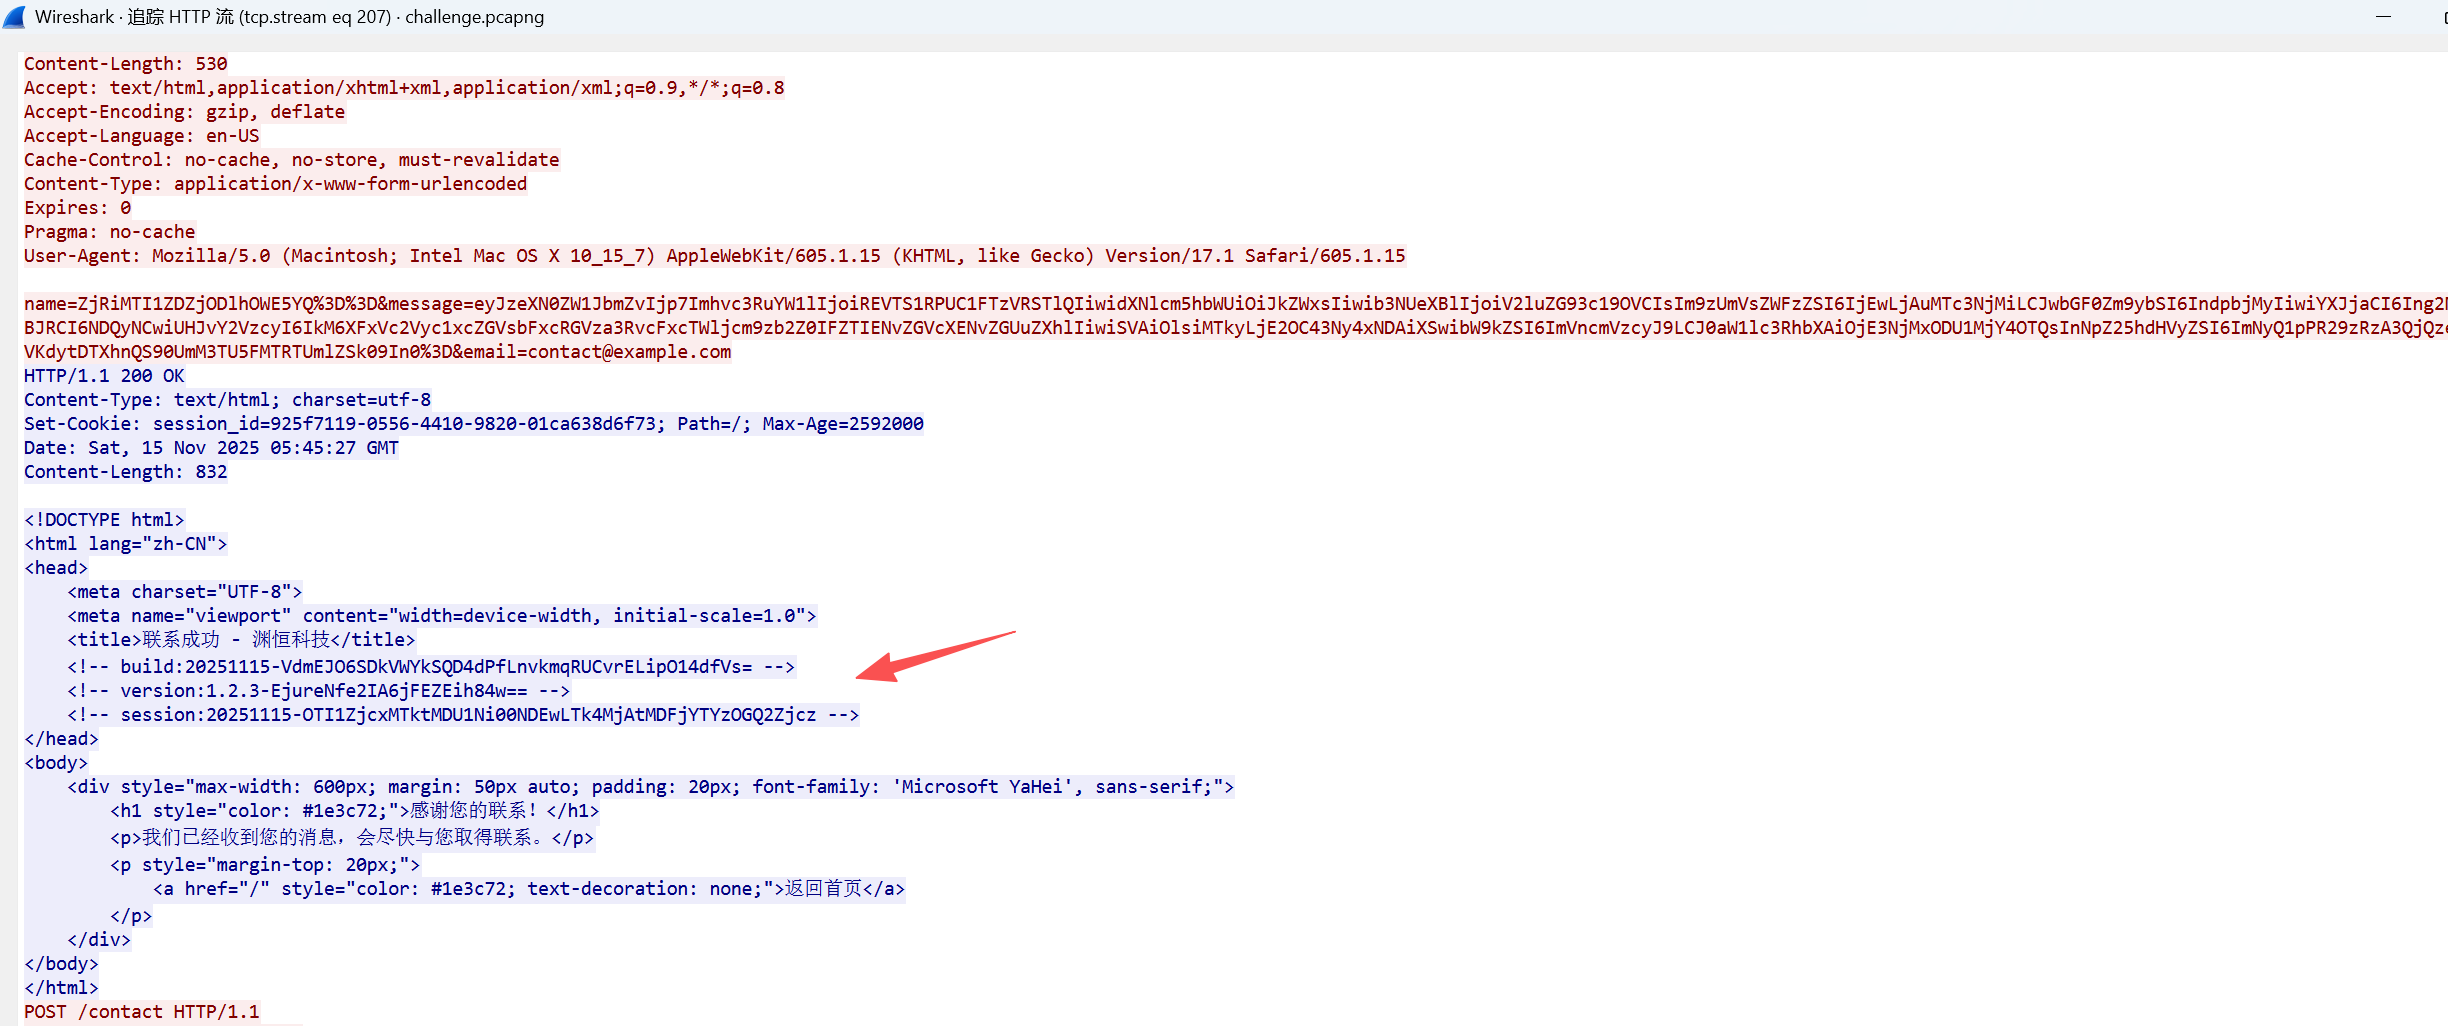
Task: Click the POST /contact HTTP/1.1 request line
Action: [x=141, y=1012]
